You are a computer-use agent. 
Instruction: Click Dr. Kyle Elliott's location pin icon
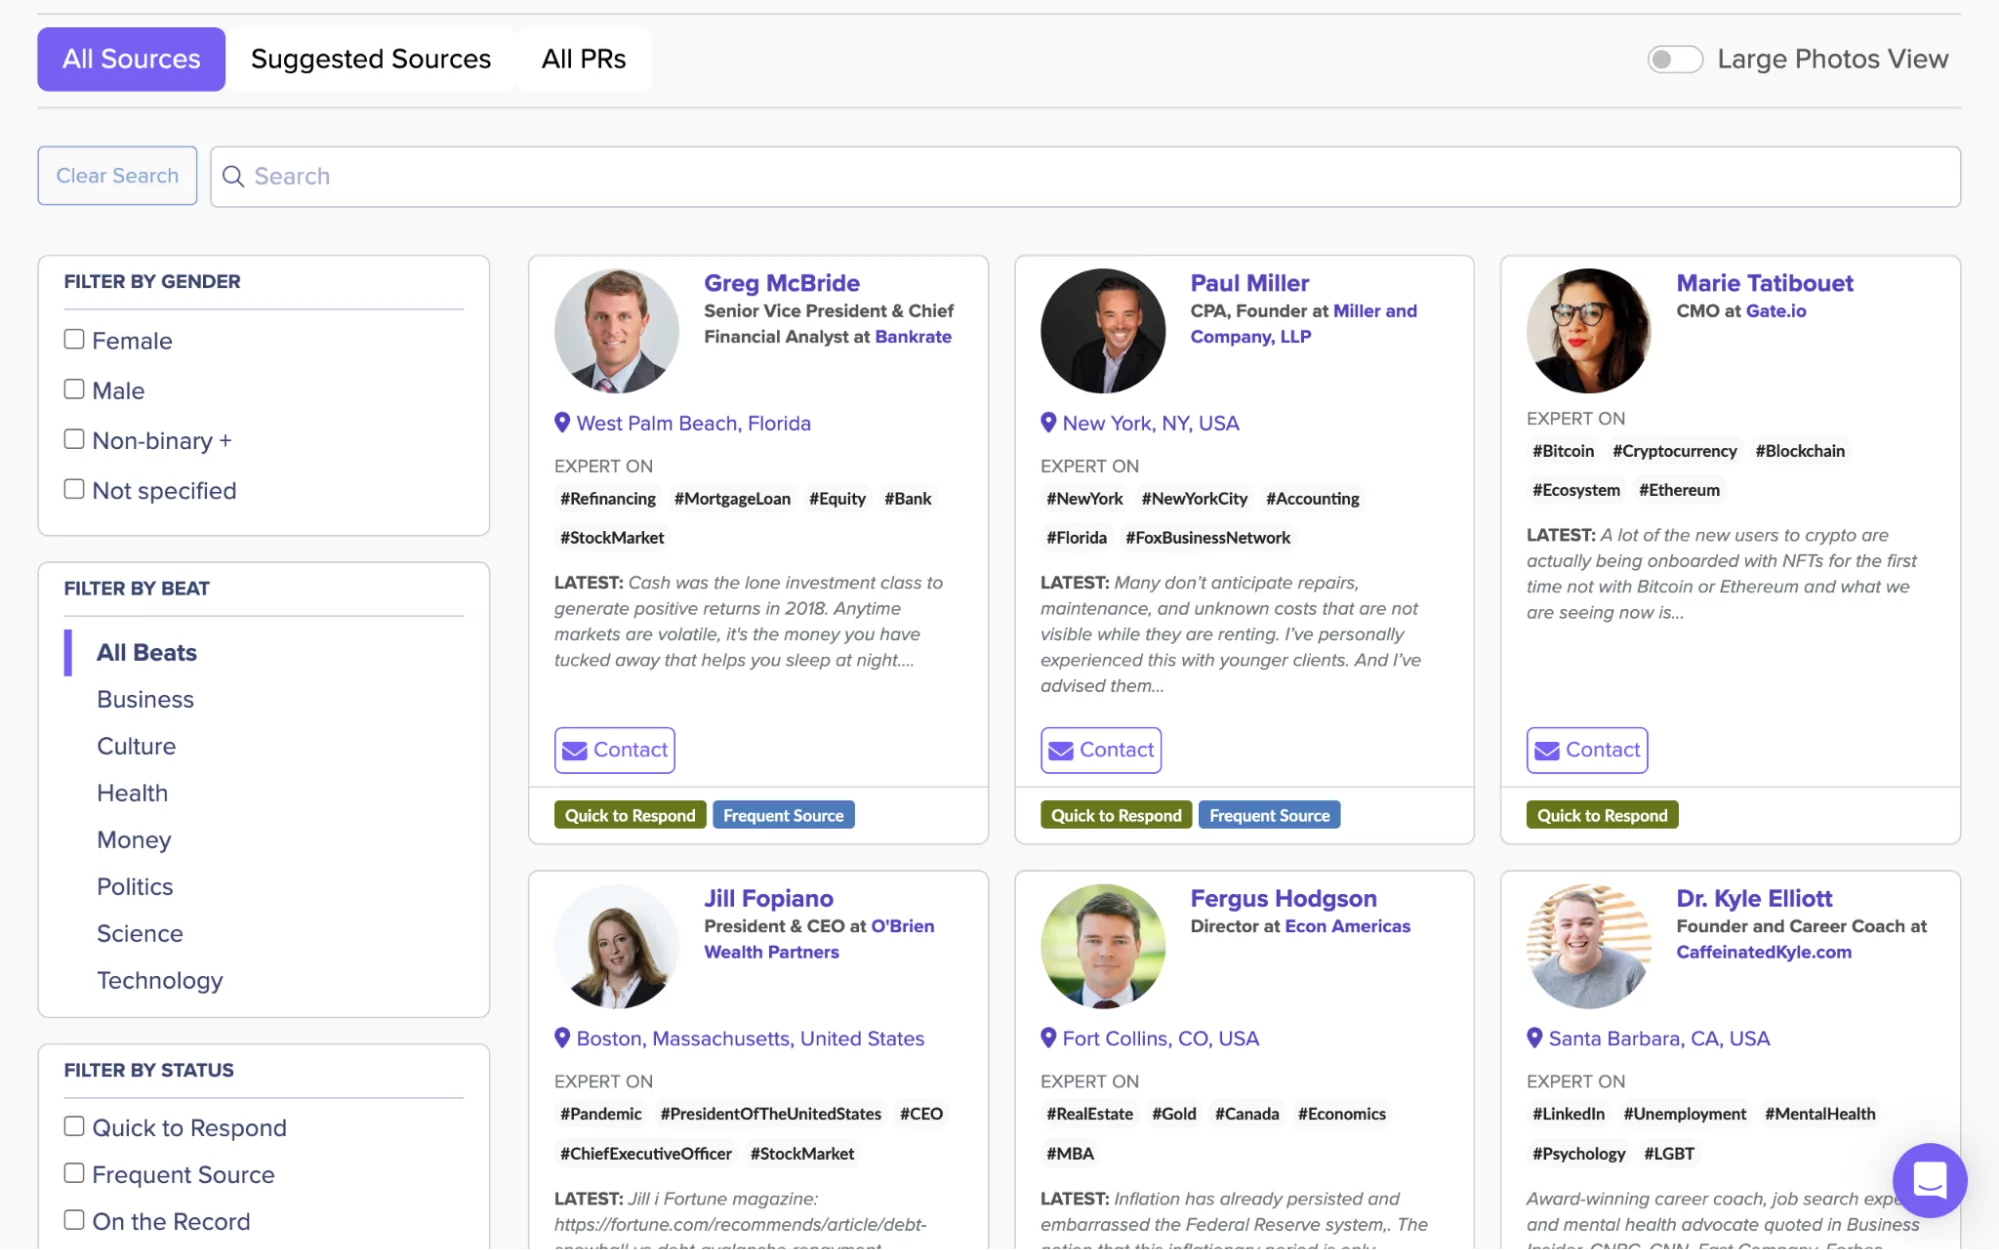pos(1534,1038)
